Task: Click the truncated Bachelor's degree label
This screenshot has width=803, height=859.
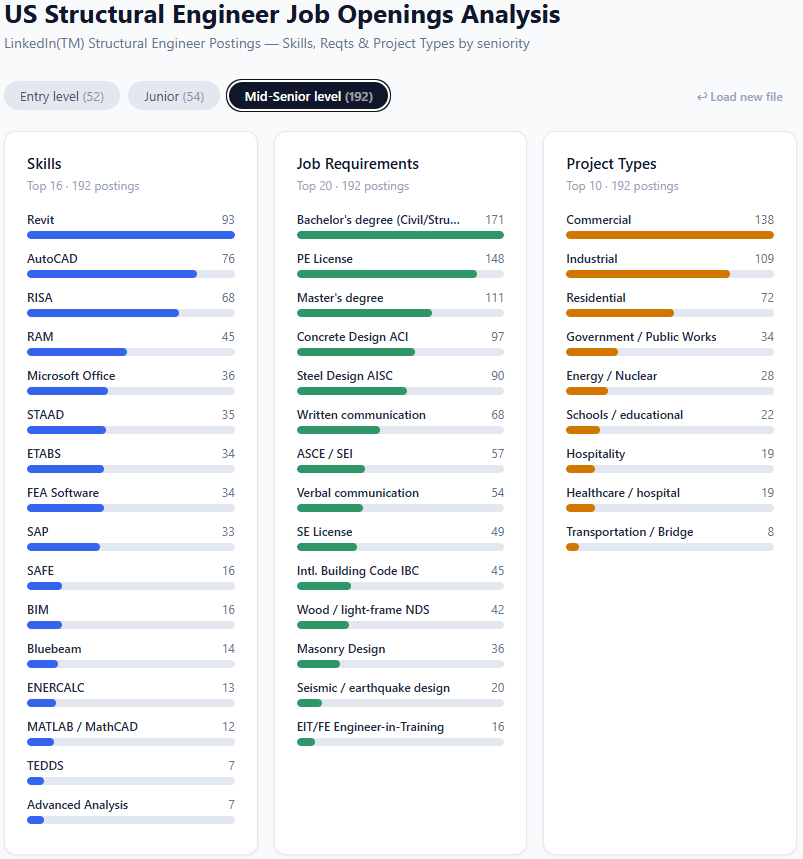Action: [378, 220]
